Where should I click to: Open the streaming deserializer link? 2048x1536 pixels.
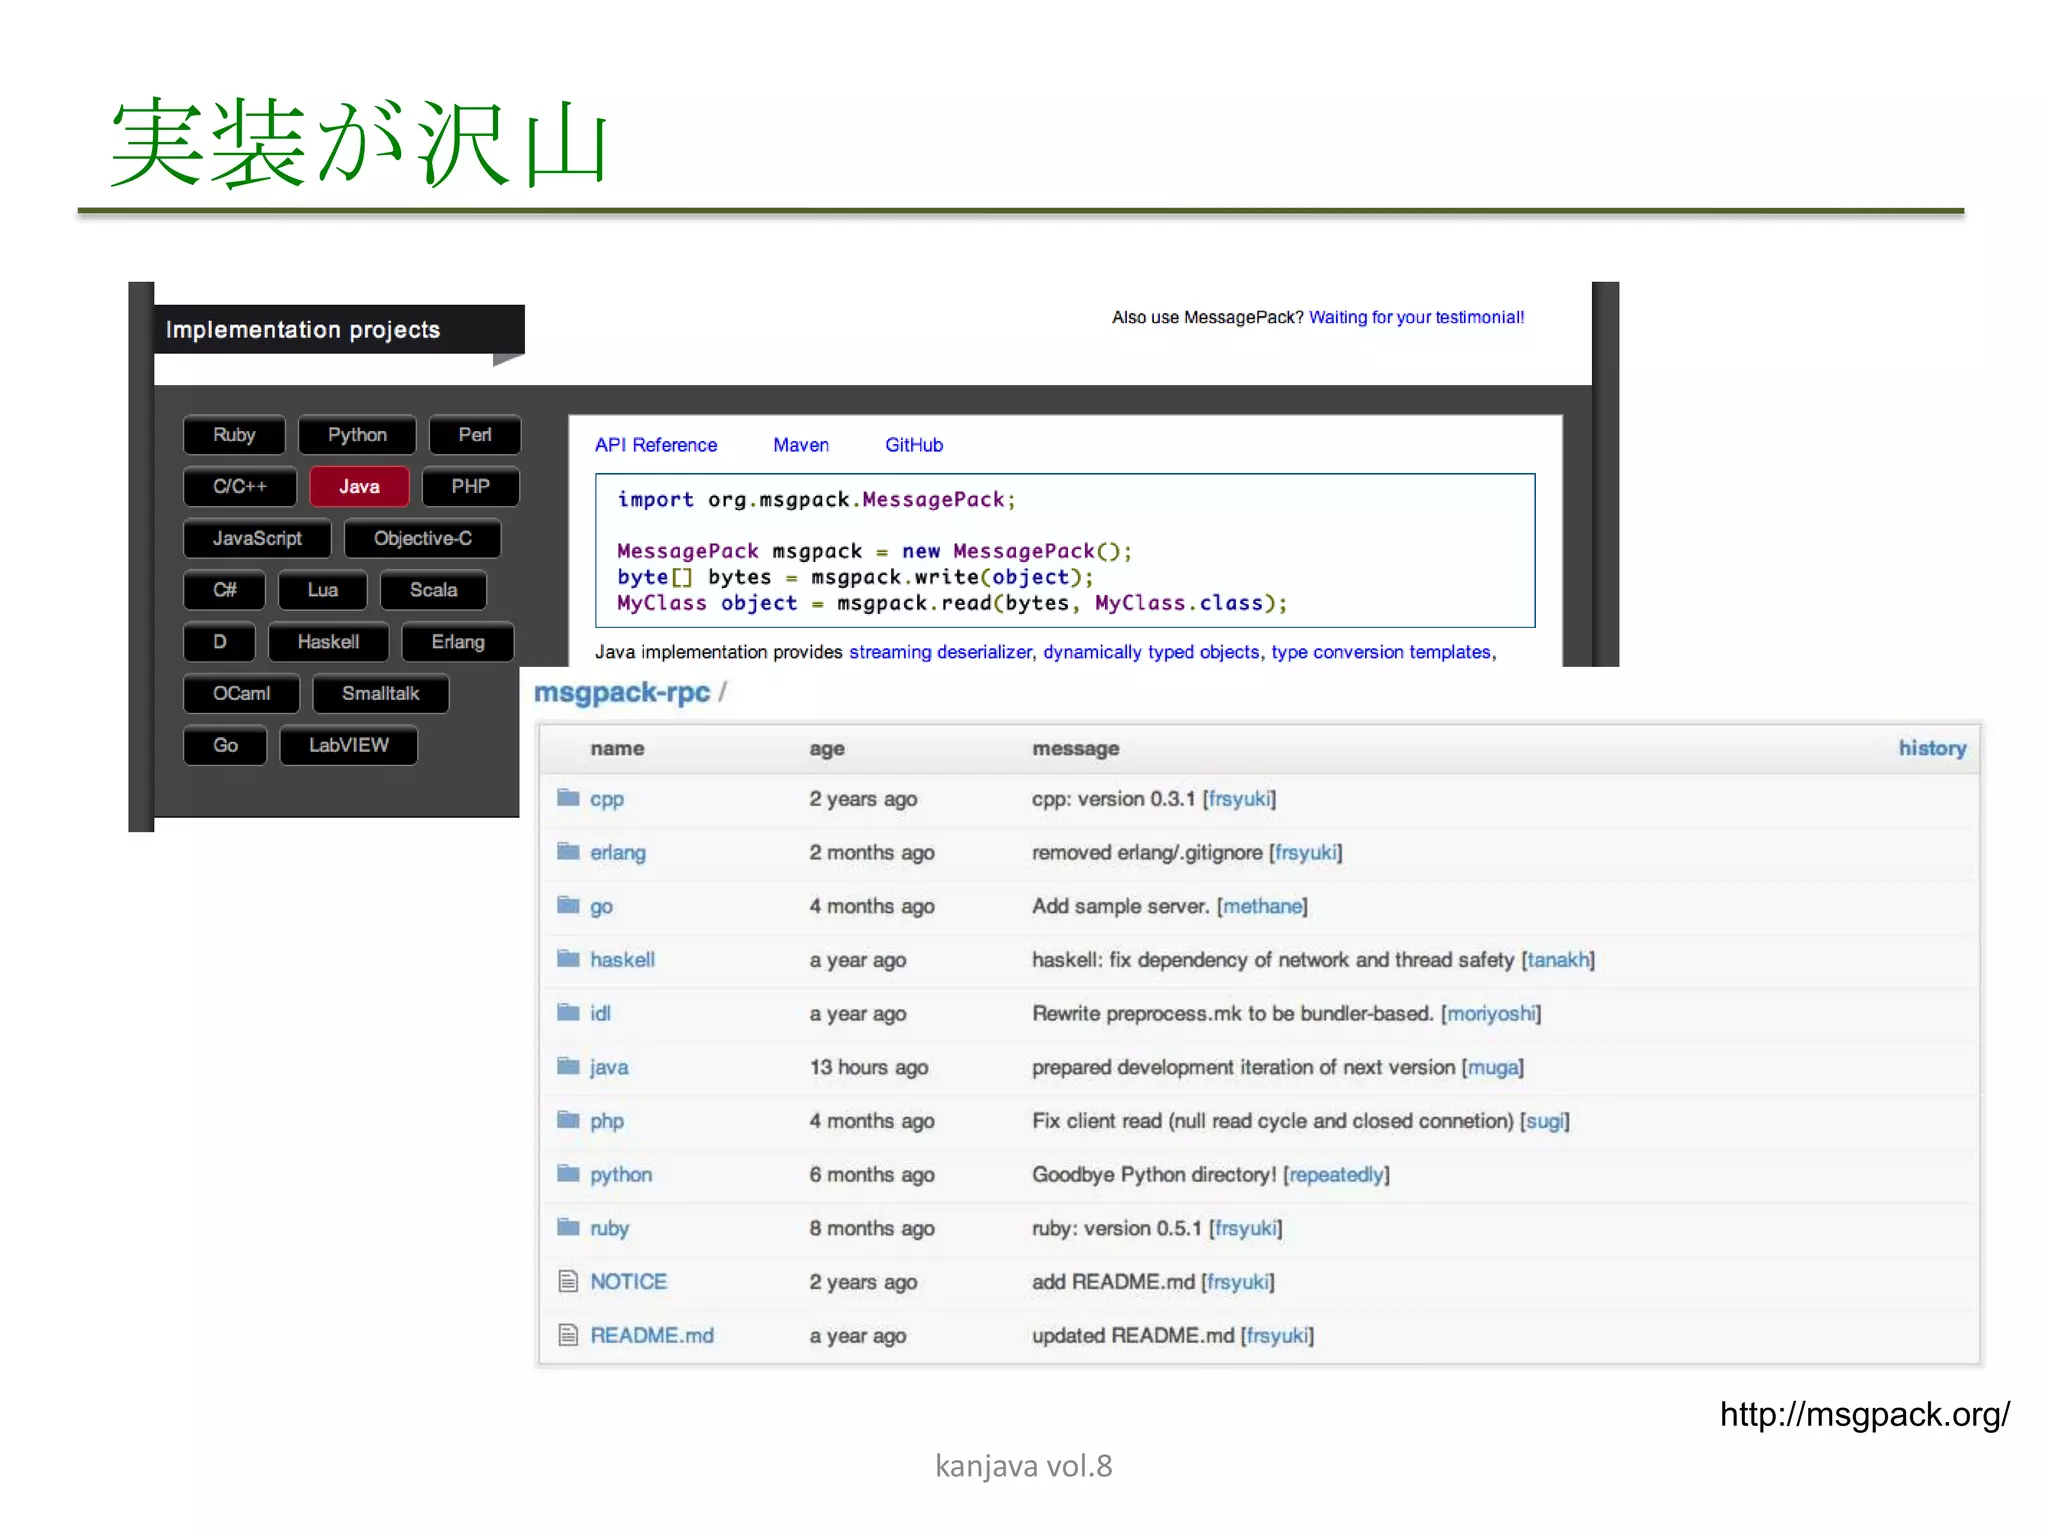point(940,652)
